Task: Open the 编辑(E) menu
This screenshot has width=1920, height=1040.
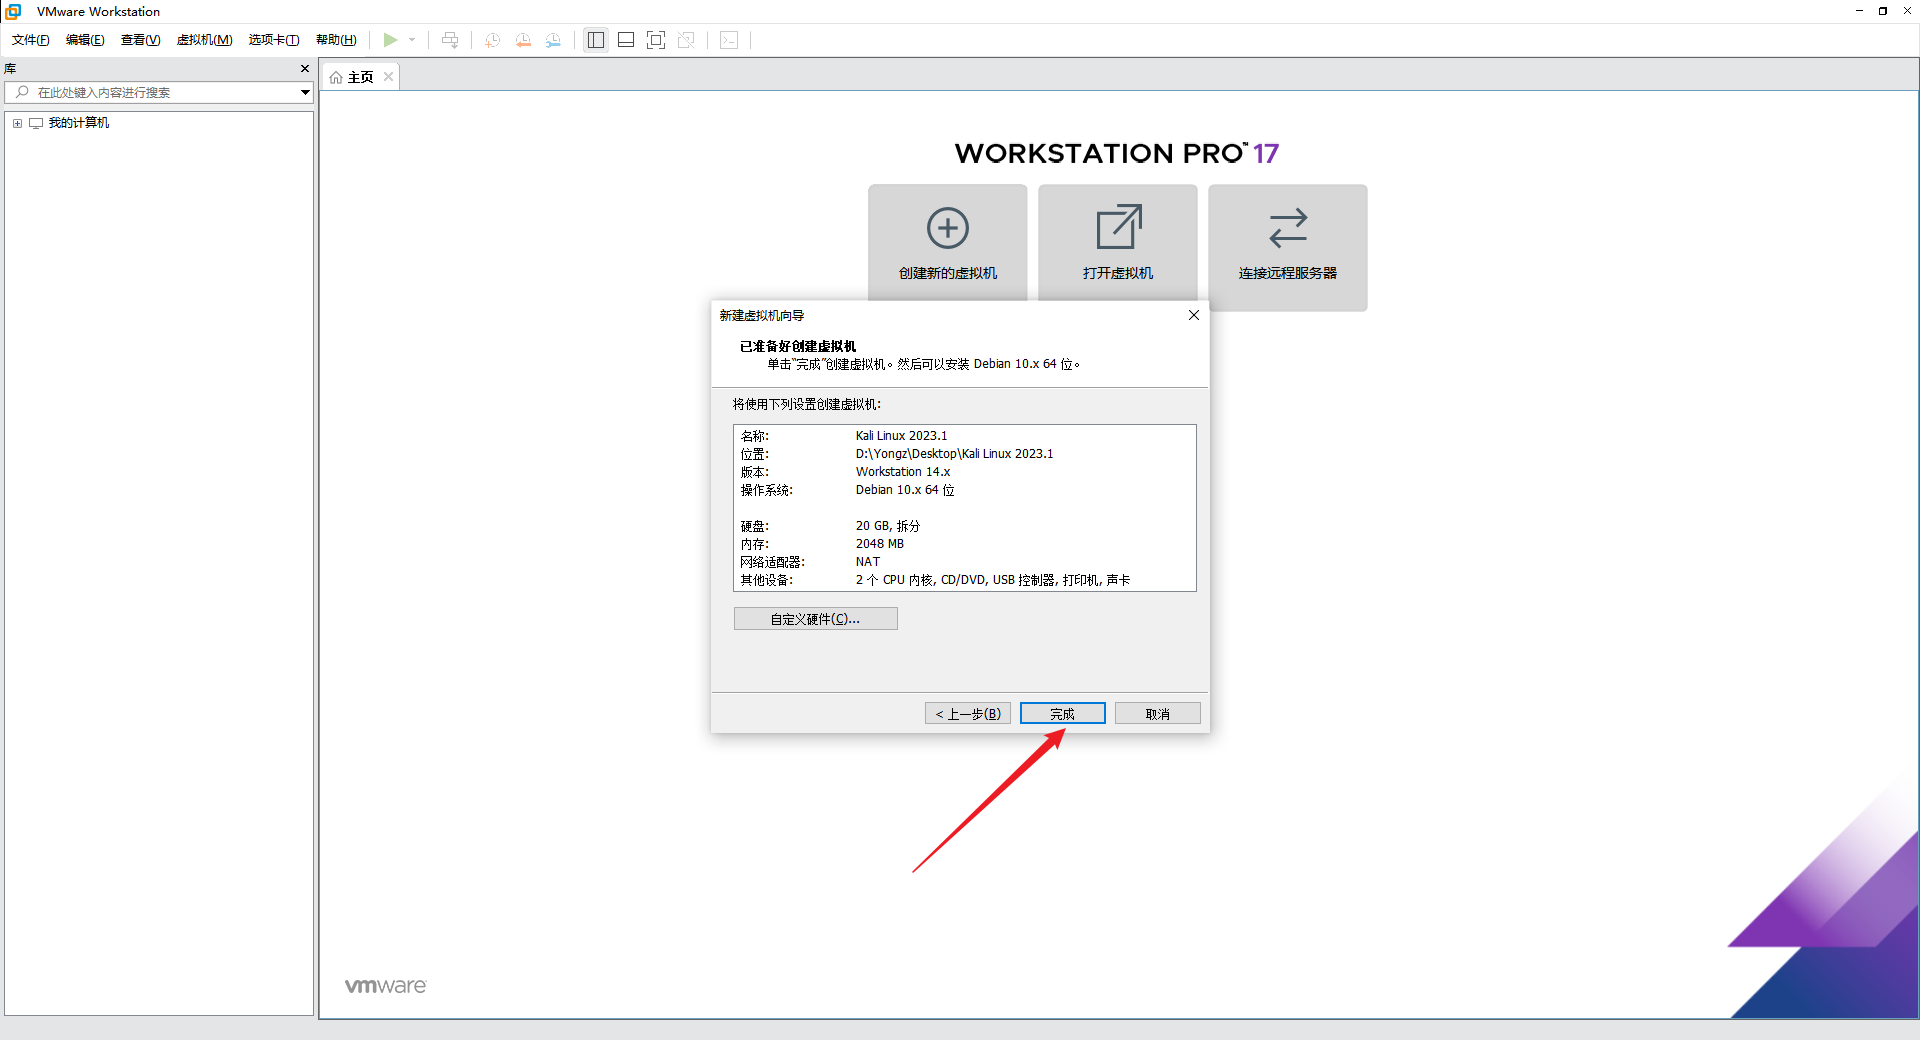Action: coord(85,40)
